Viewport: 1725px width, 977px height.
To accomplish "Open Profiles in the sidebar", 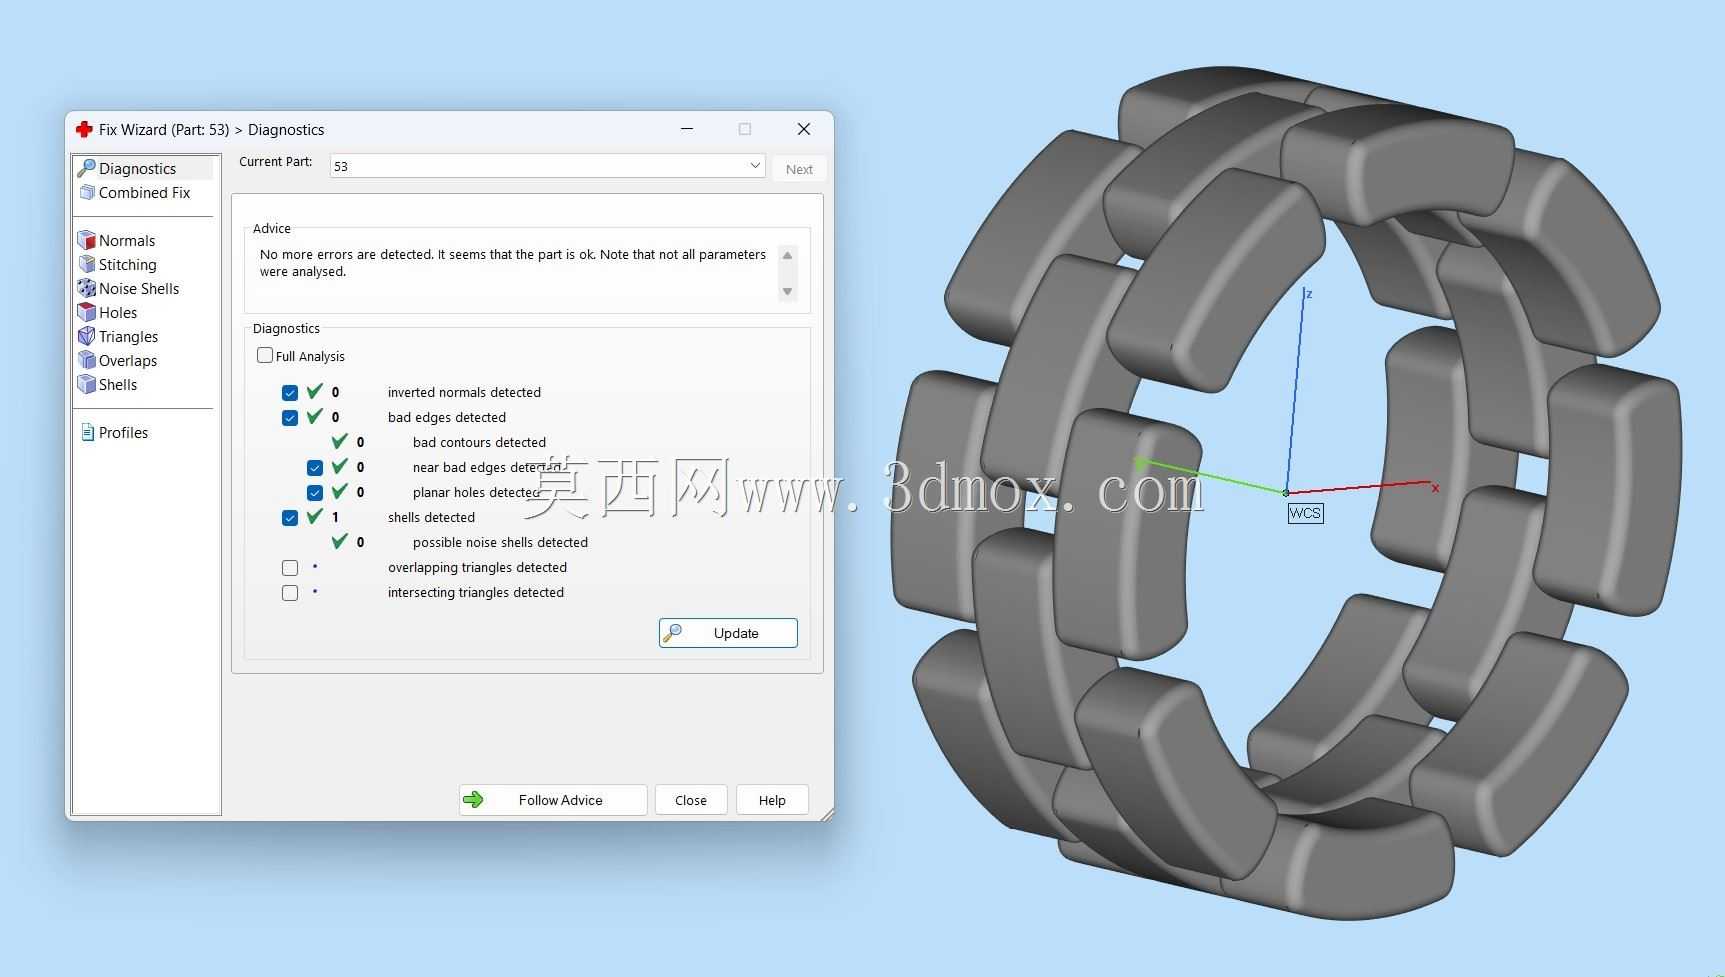I will [123, 432].
